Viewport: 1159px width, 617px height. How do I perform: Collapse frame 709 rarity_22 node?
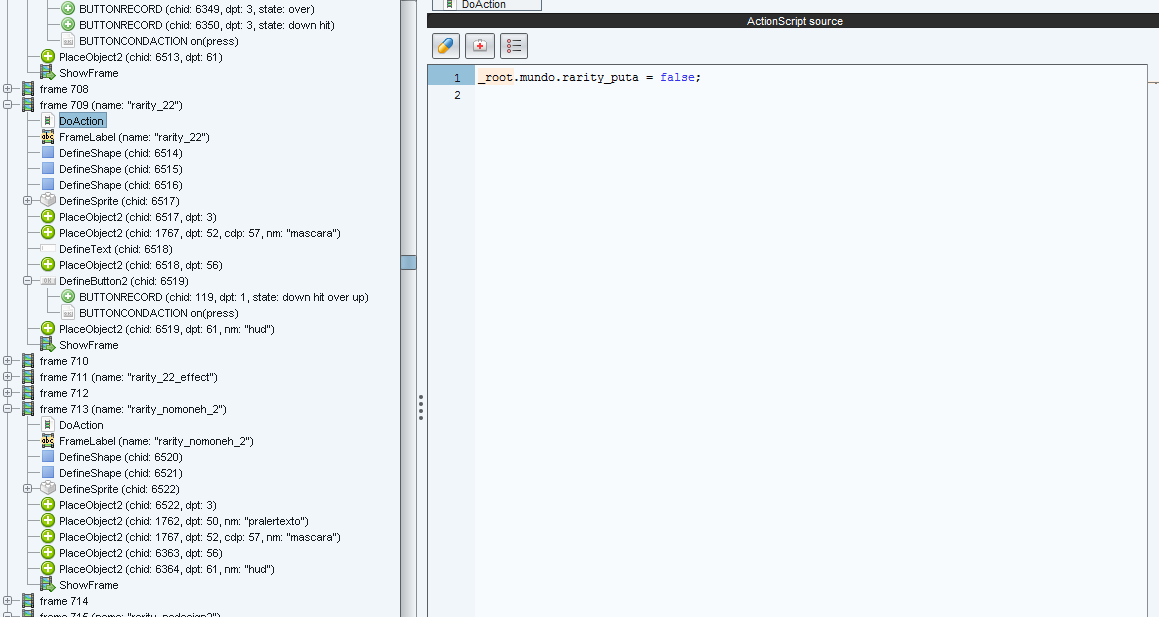[7, 105]
